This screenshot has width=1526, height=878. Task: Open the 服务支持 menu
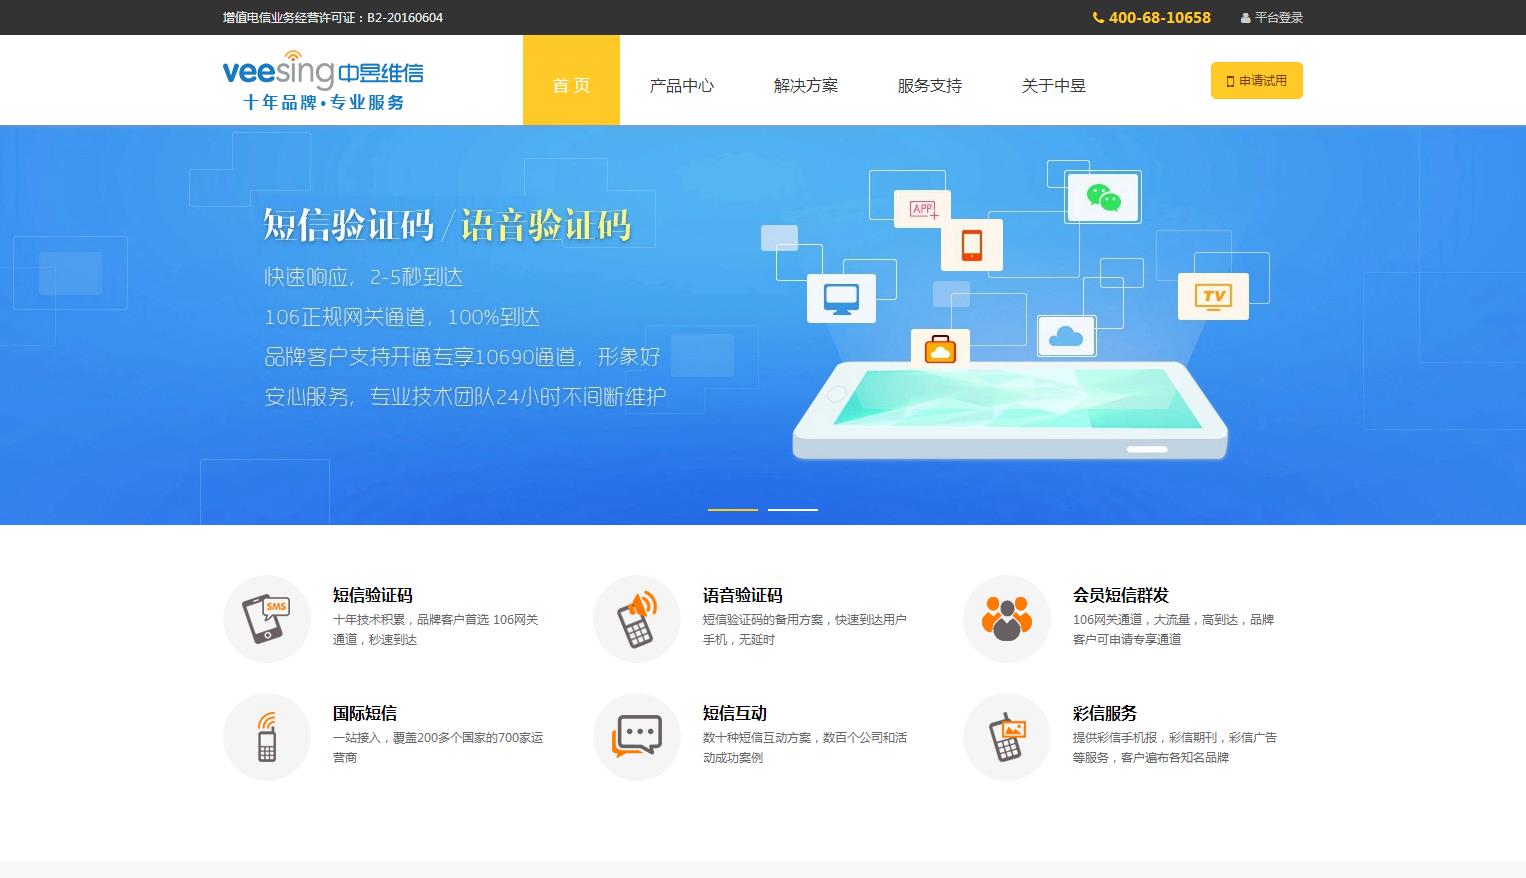[x=929, y=86]
